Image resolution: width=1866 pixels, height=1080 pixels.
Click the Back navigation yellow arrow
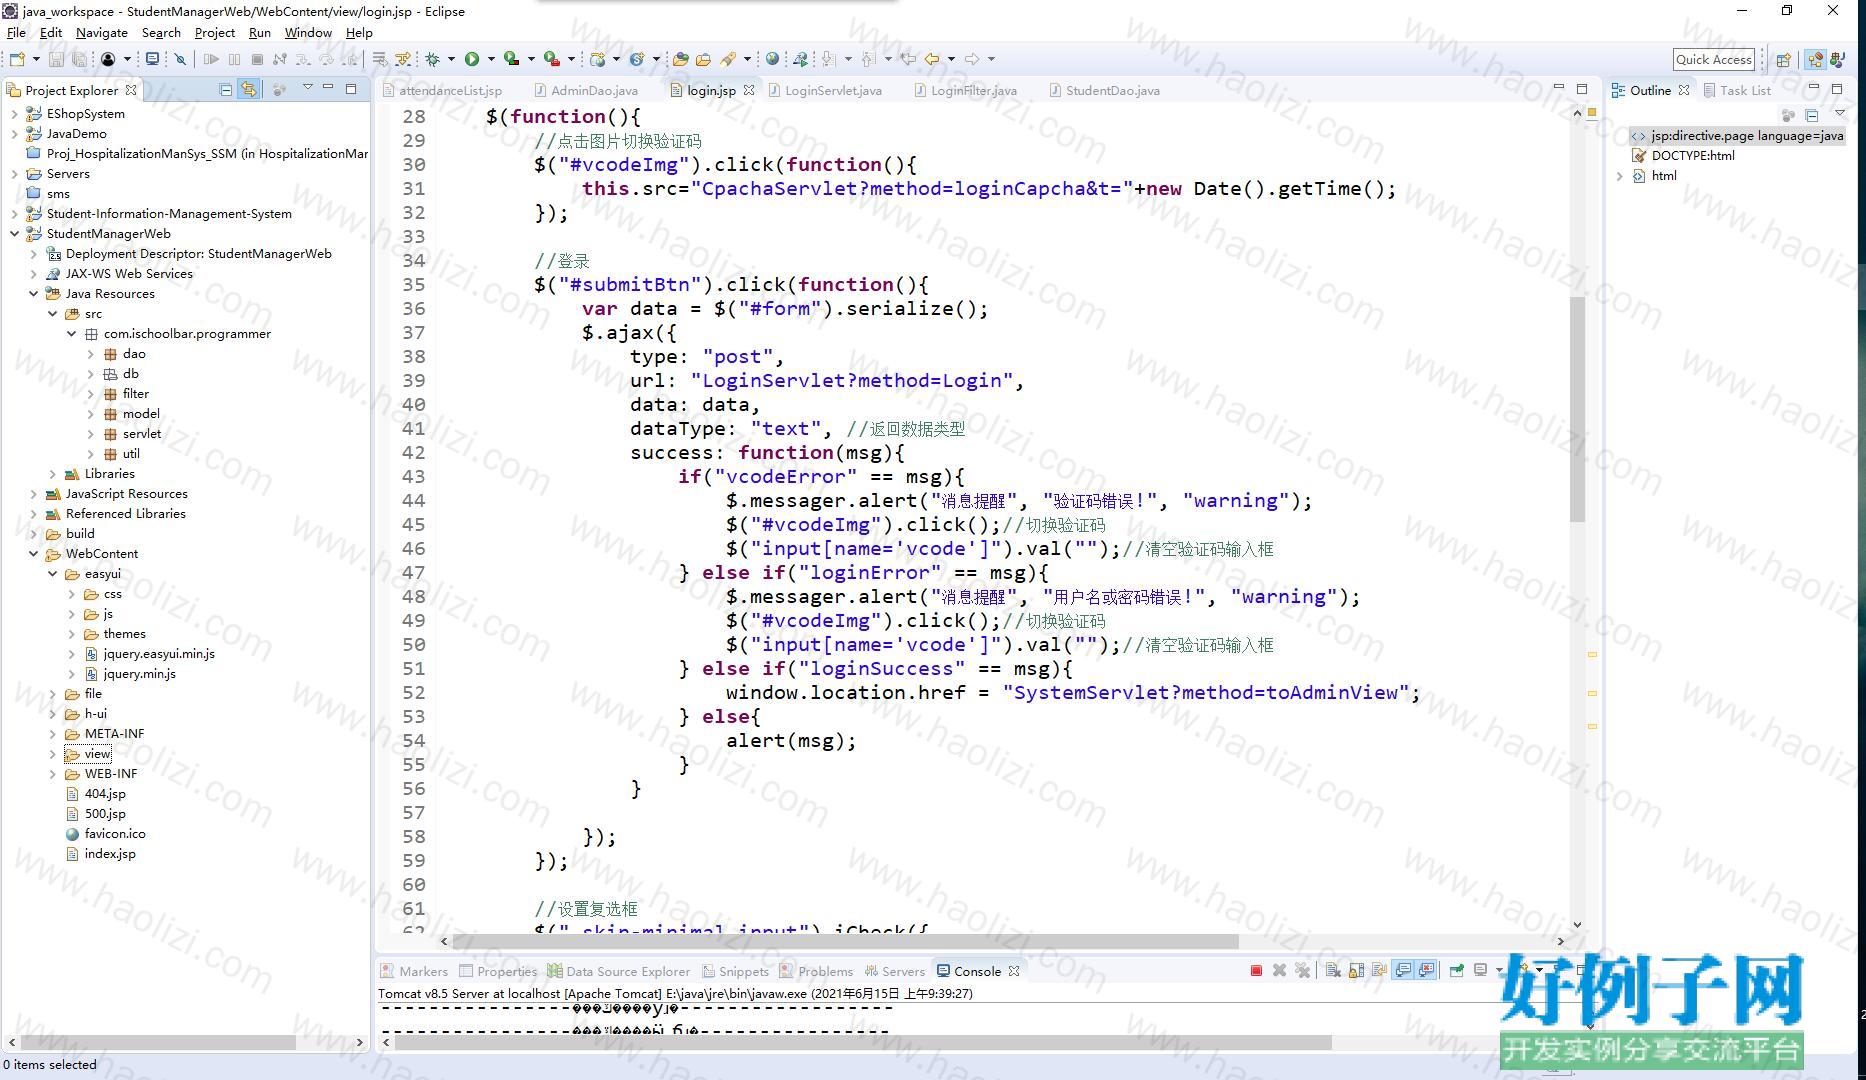point(932,59)
